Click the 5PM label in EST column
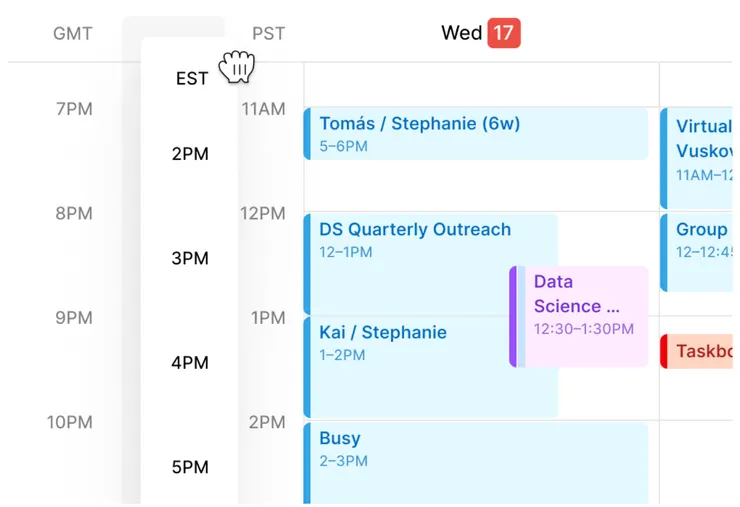 click(x=190, y=467)
